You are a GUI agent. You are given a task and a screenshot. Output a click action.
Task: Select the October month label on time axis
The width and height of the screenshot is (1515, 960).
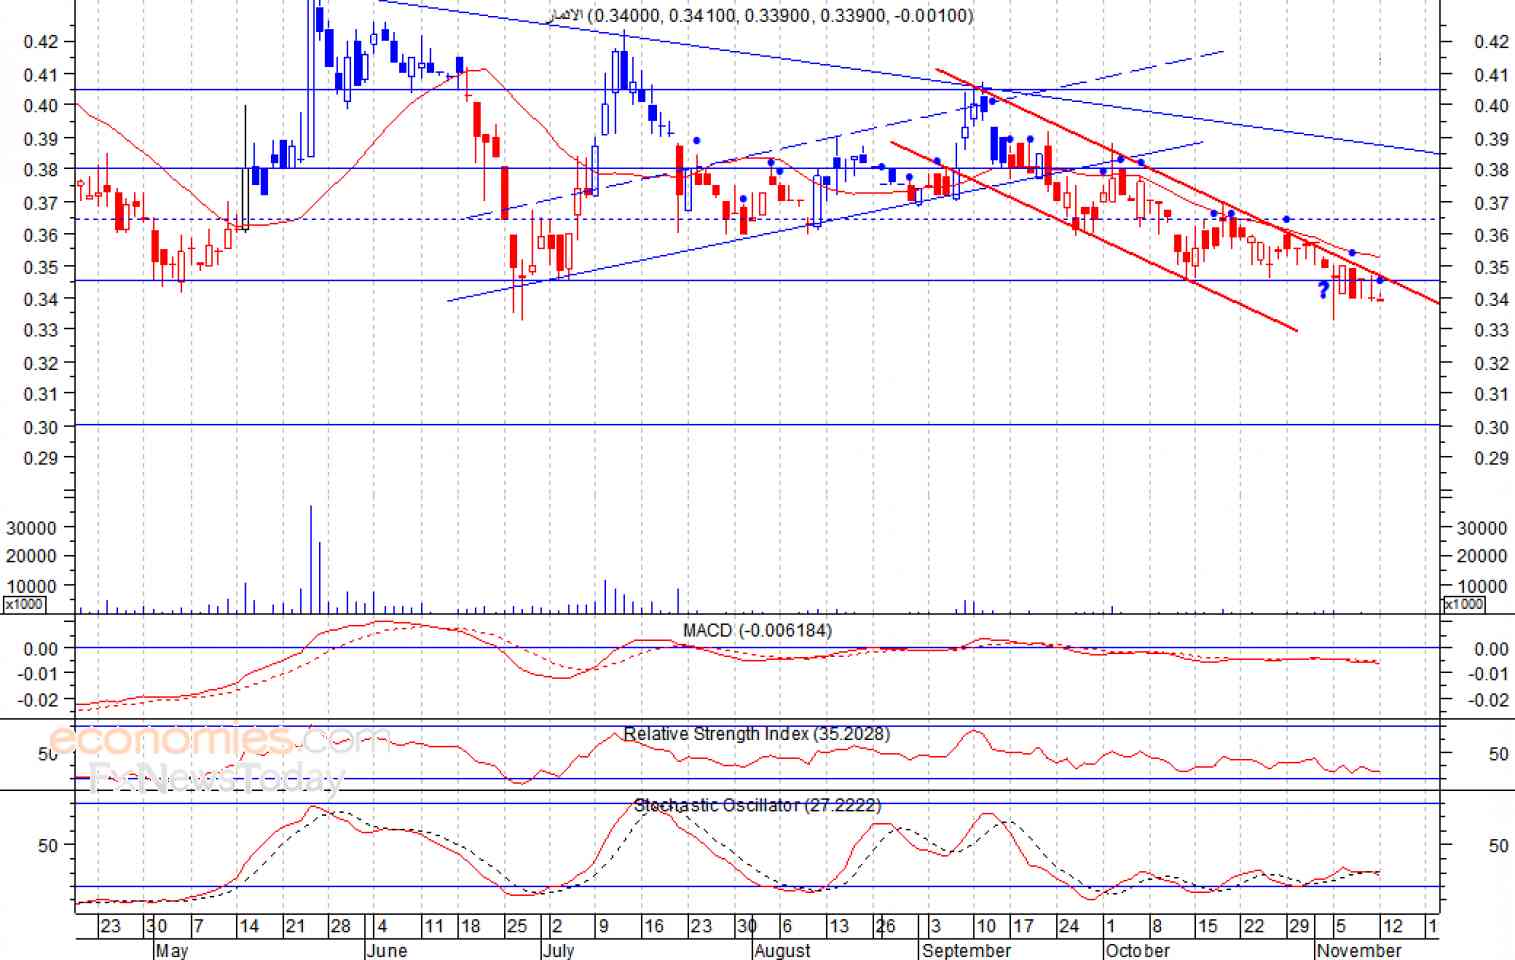[x=1138, y=950]
